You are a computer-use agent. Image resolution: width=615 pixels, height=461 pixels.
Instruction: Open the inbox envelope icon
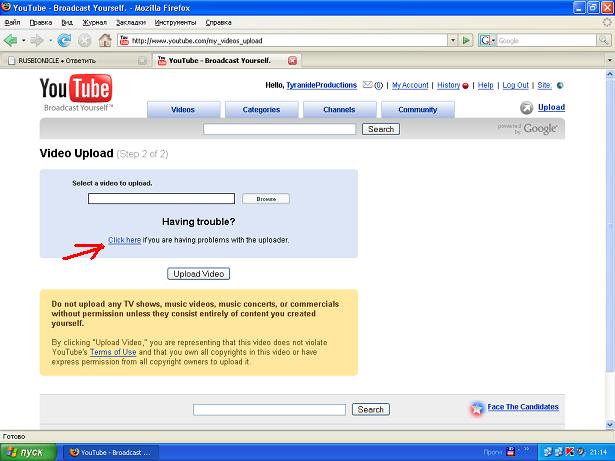pos(367,85)
